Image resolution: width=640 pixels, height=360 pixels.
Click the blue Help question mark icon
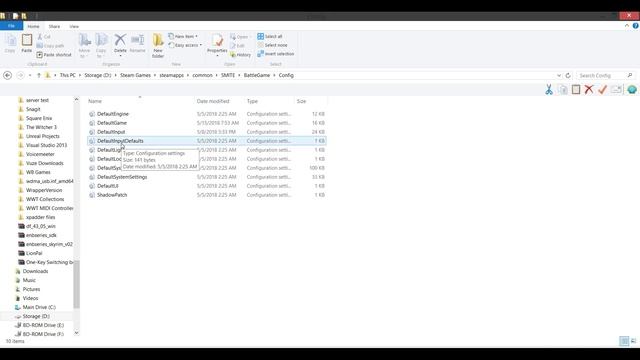click(x=636, y=26)
